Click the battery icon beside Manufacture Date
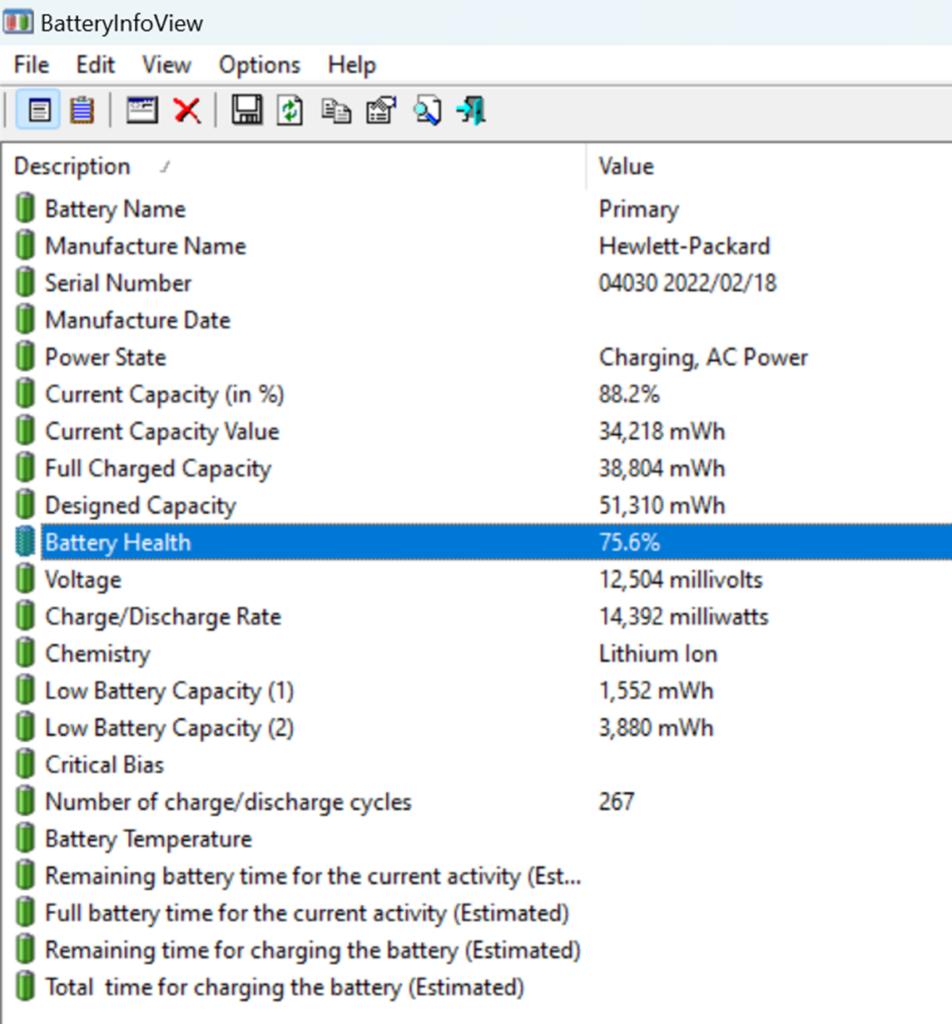This screenshot has height=1024, width=952. [25, 320]
